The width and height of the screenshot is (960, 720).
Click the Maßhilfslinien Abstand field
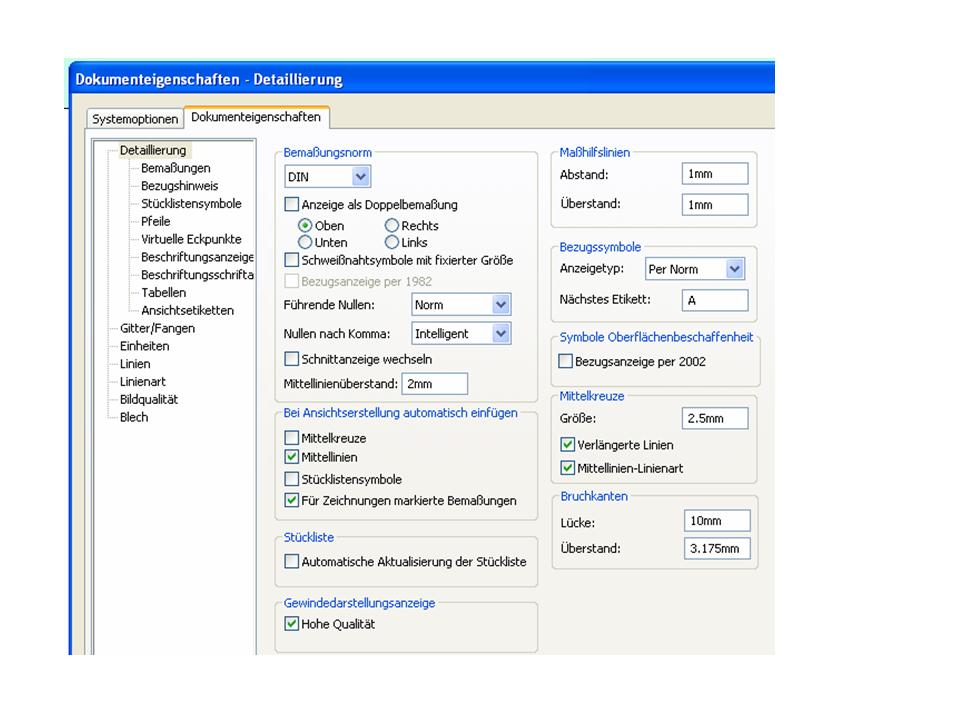[x=715, y=174]
